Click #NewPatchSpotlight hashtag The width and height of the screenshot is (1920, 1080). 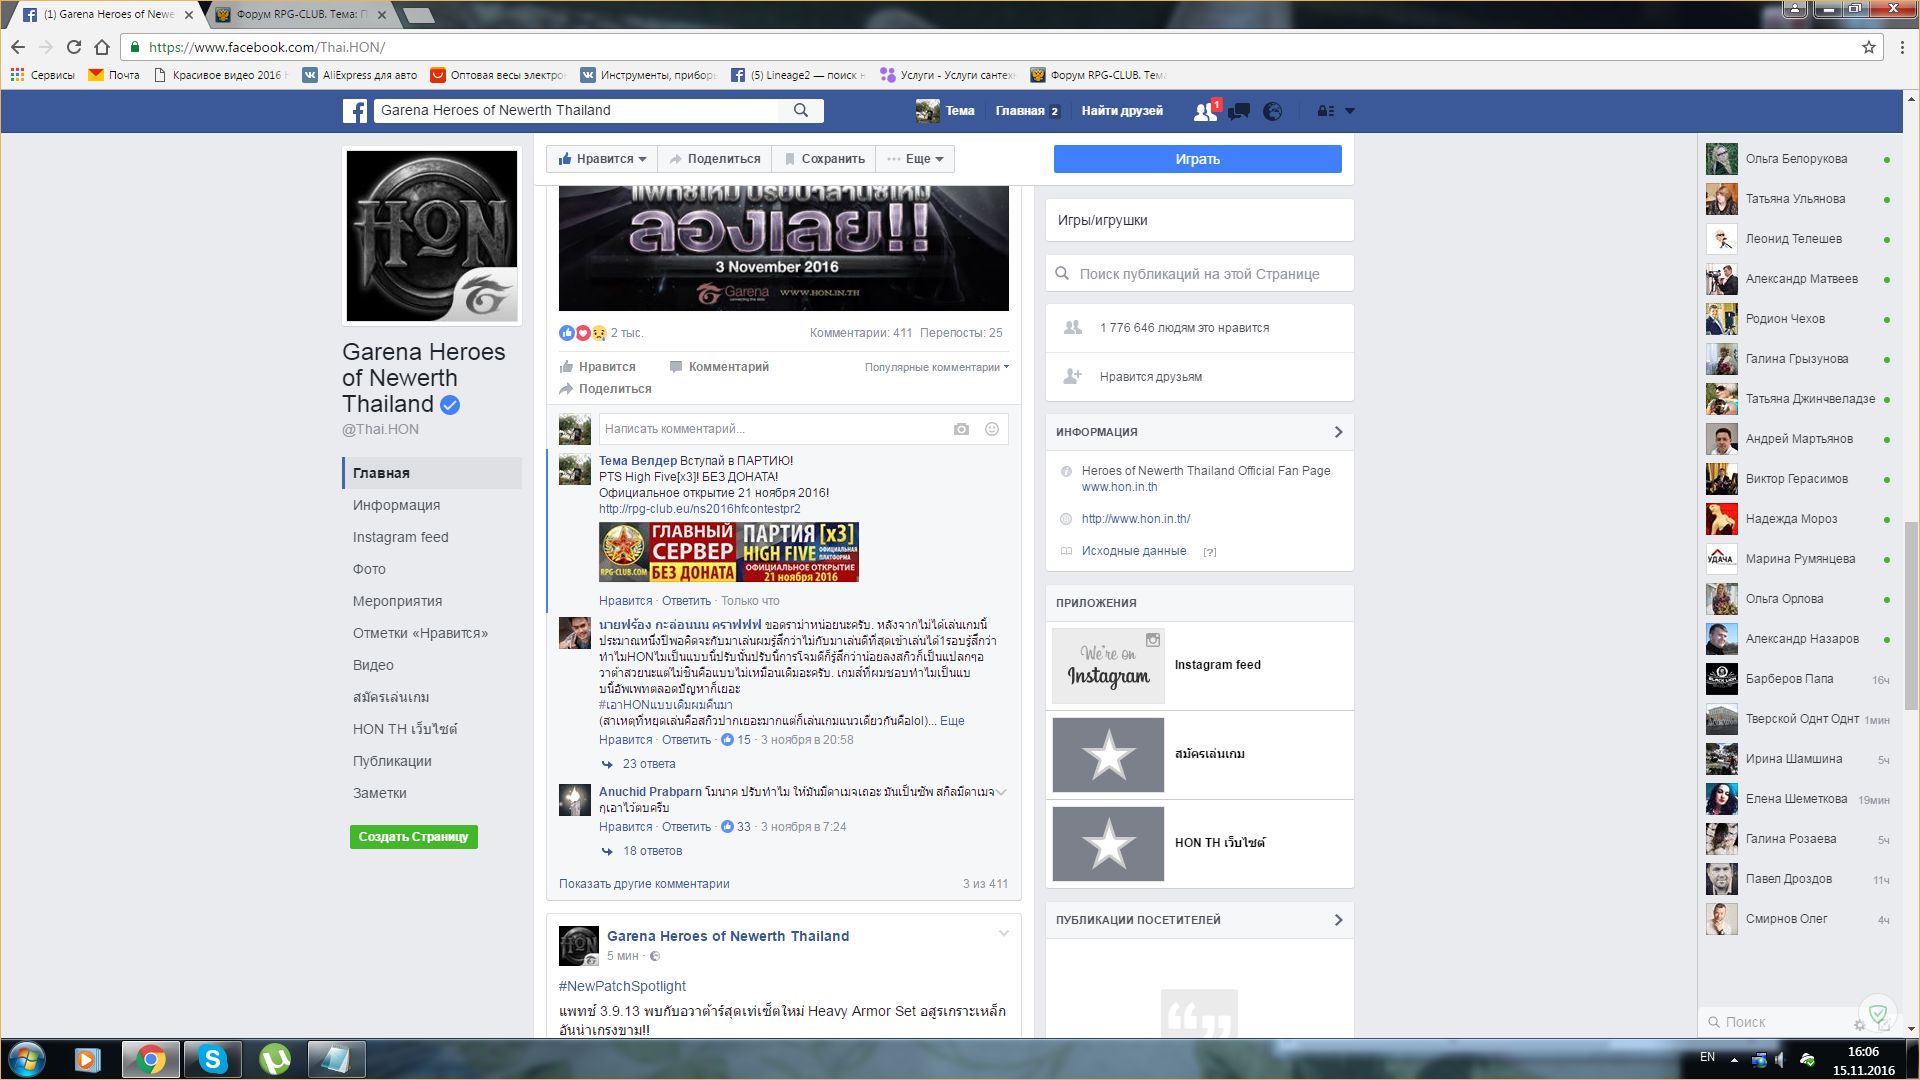point(622,986)
